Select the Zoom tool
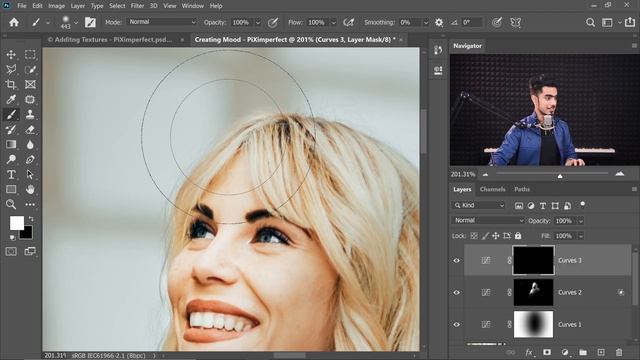Viewport: 640px width, 360px height. (x=11, y=204)
